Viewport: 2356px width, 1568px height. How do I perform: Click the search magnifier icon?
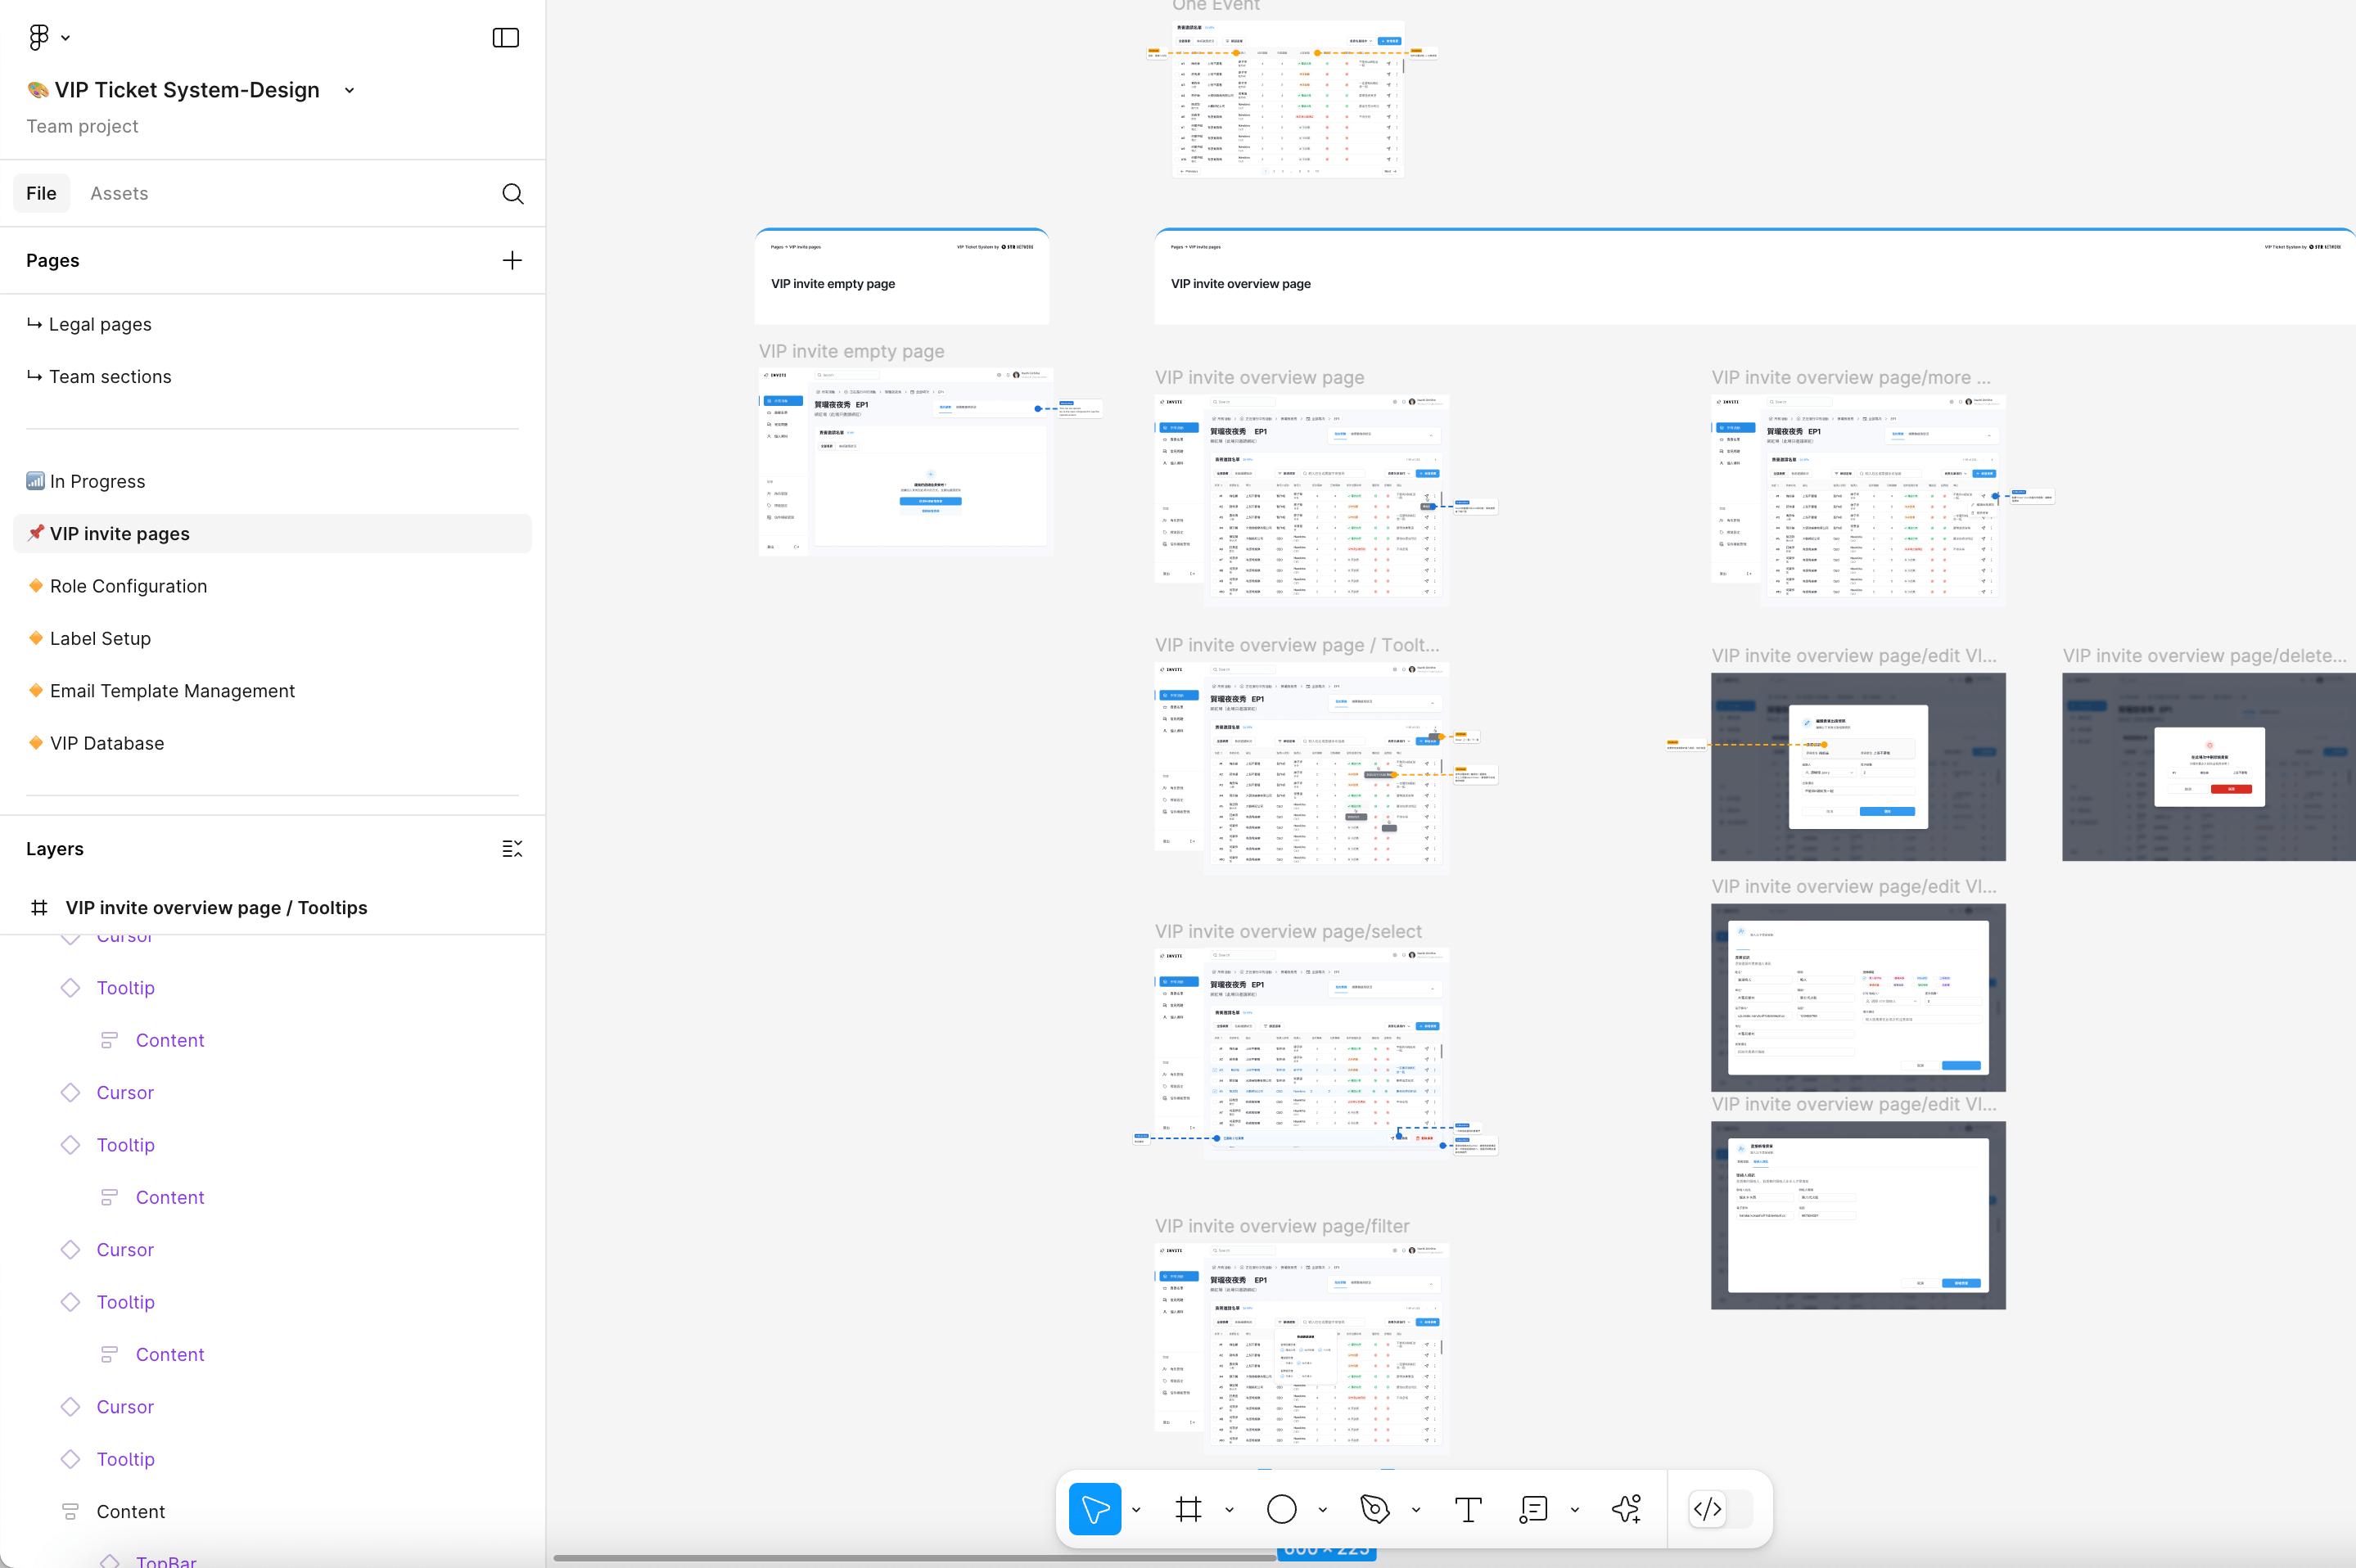512,194
